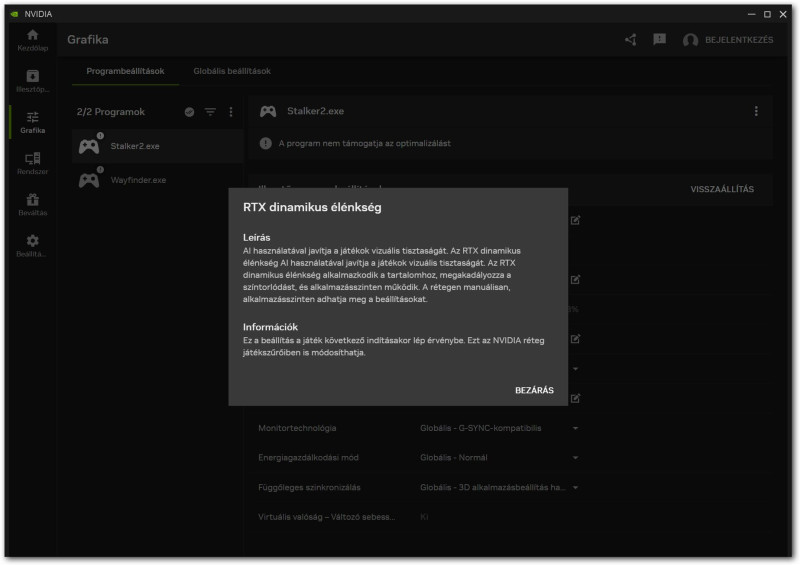Screen dimensions: 800x565
Task: Click the 'Grafika' page title
Action: 88,40
